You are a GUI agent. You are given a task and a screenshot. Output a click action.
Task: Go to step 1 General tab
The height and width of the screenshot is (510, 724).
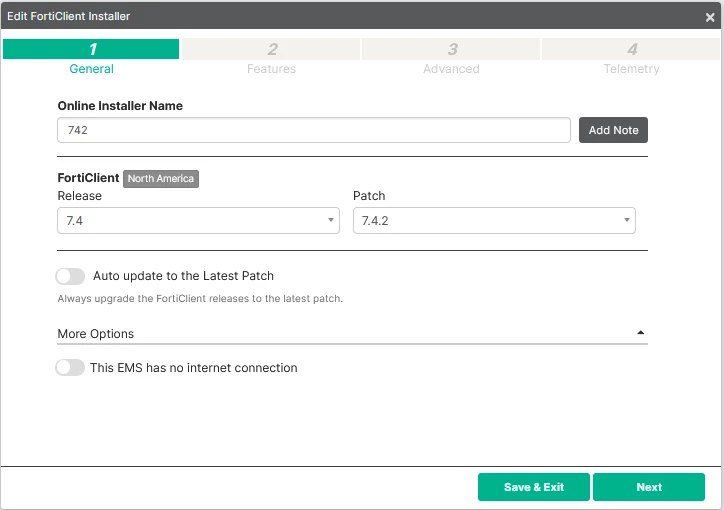coord(91,57)
